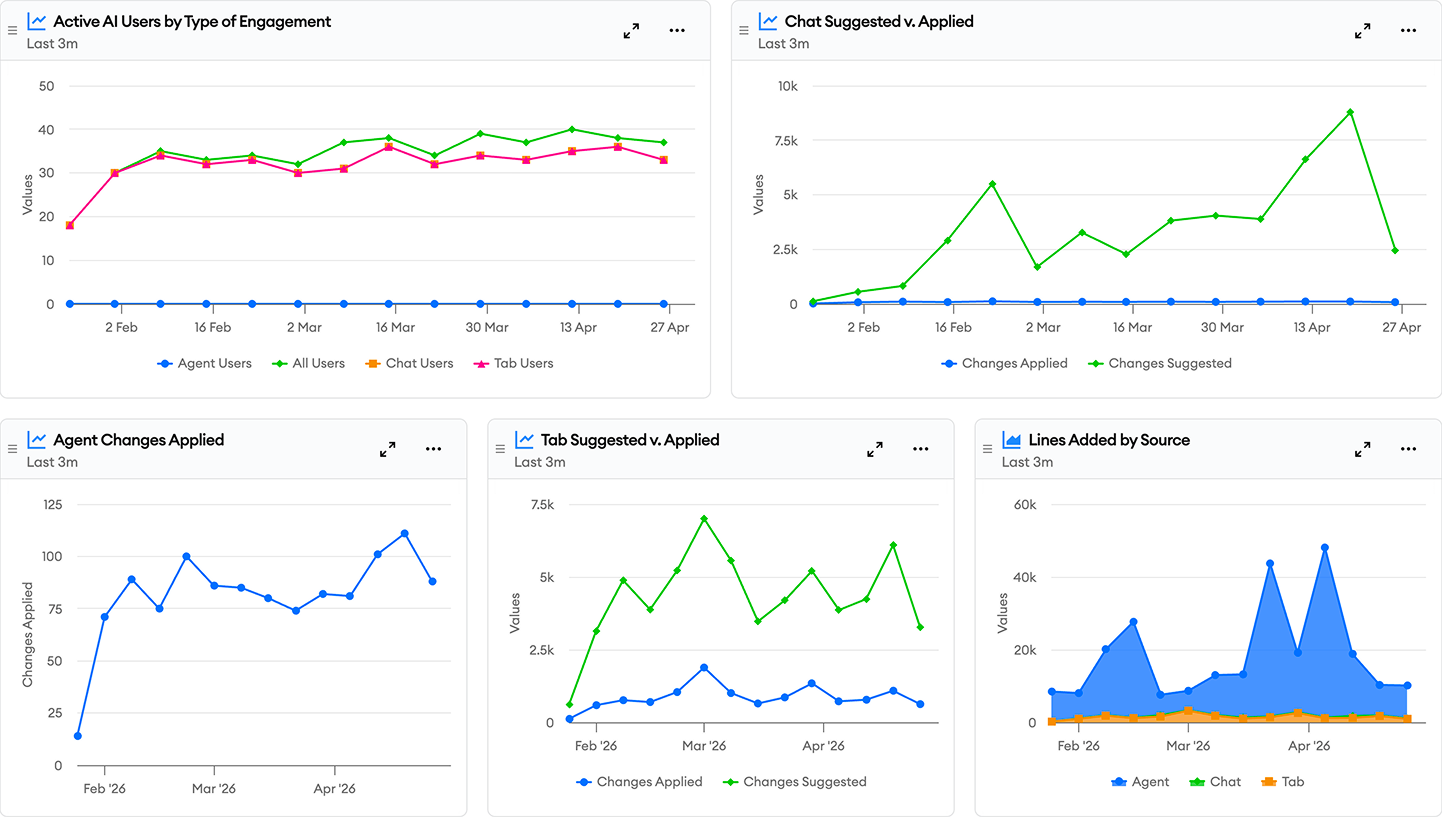Toggle Chat series in Lines Added legend

tap(1215, 782)
